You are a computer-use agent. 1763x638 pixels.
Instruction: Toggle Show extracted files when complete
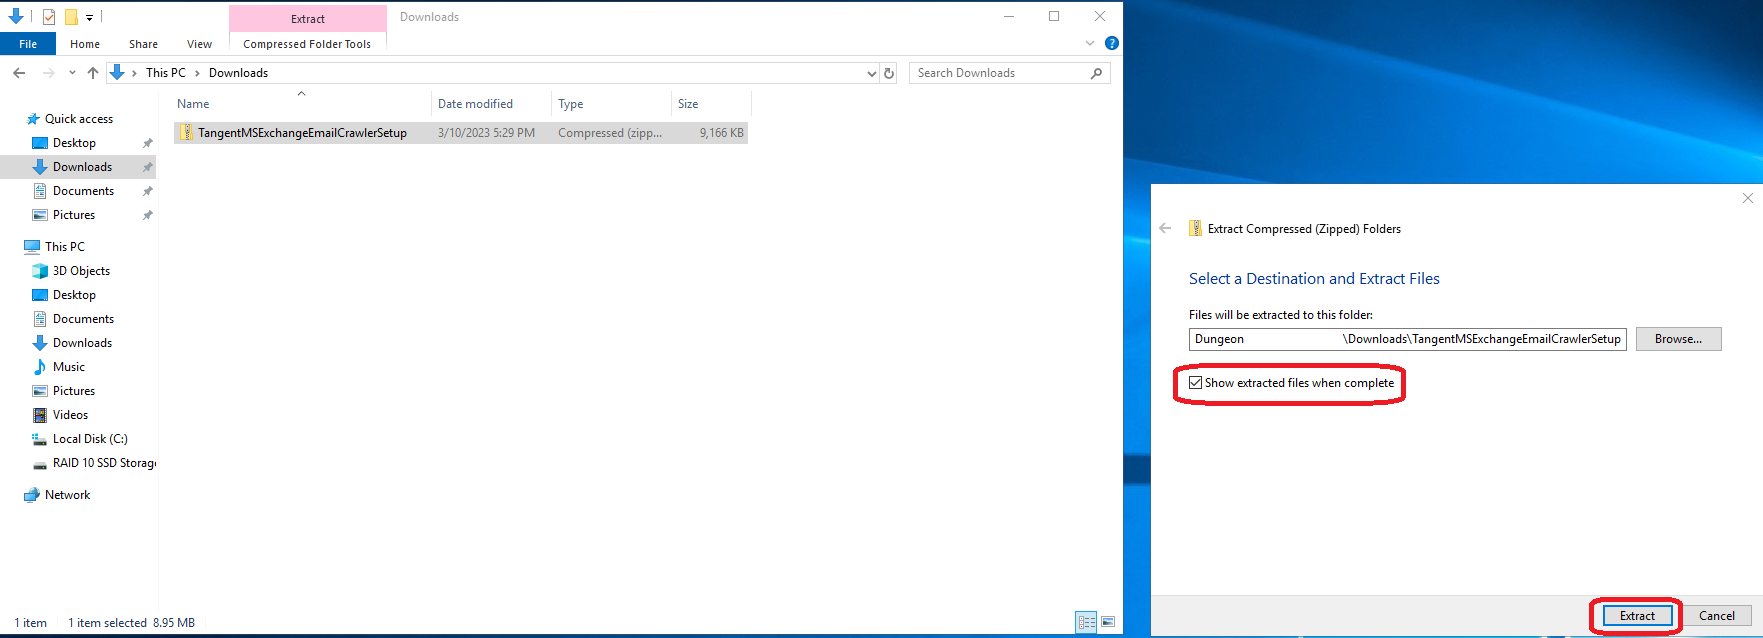coord(1195,383)
